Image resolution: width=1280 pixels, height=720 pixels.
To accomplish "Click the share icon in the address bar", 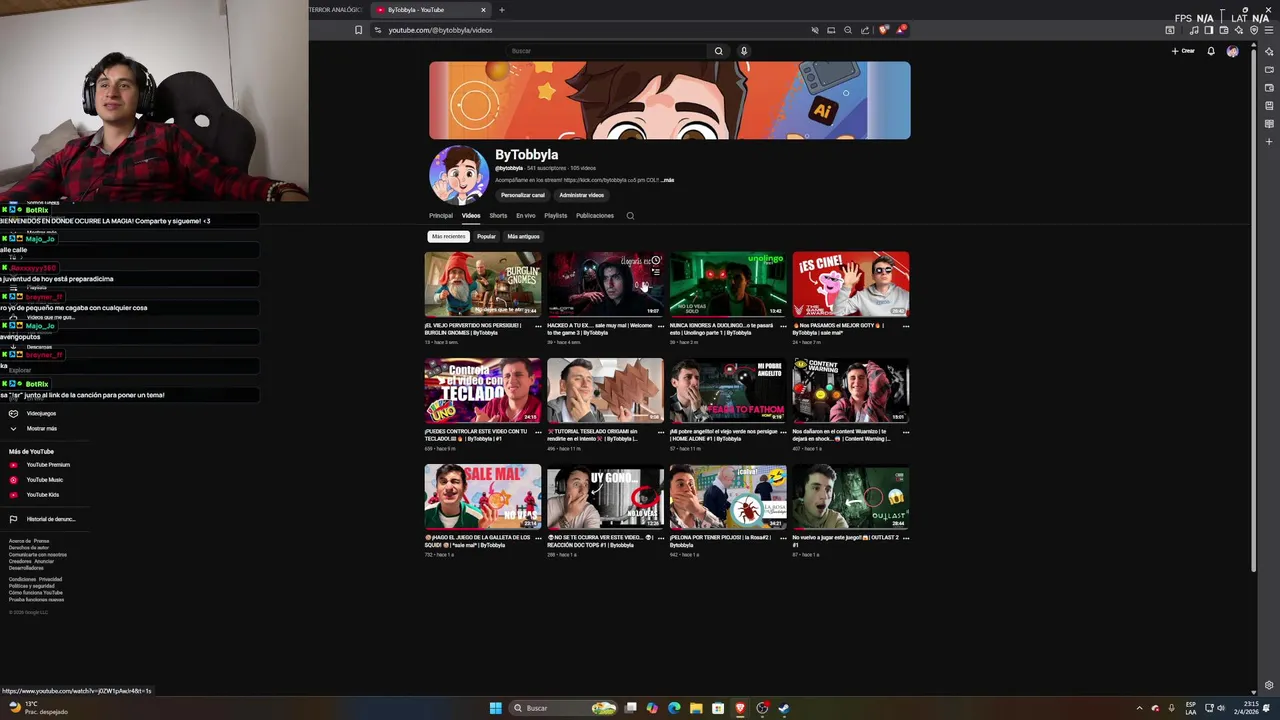I will (x=865, y=30).
